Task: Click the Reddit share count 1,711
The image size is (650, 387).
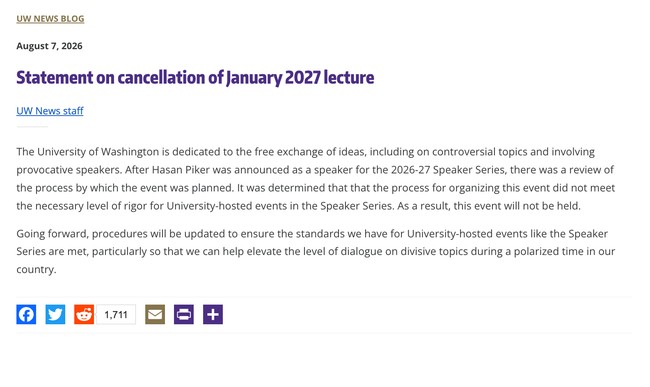Action: click(116, 314)
